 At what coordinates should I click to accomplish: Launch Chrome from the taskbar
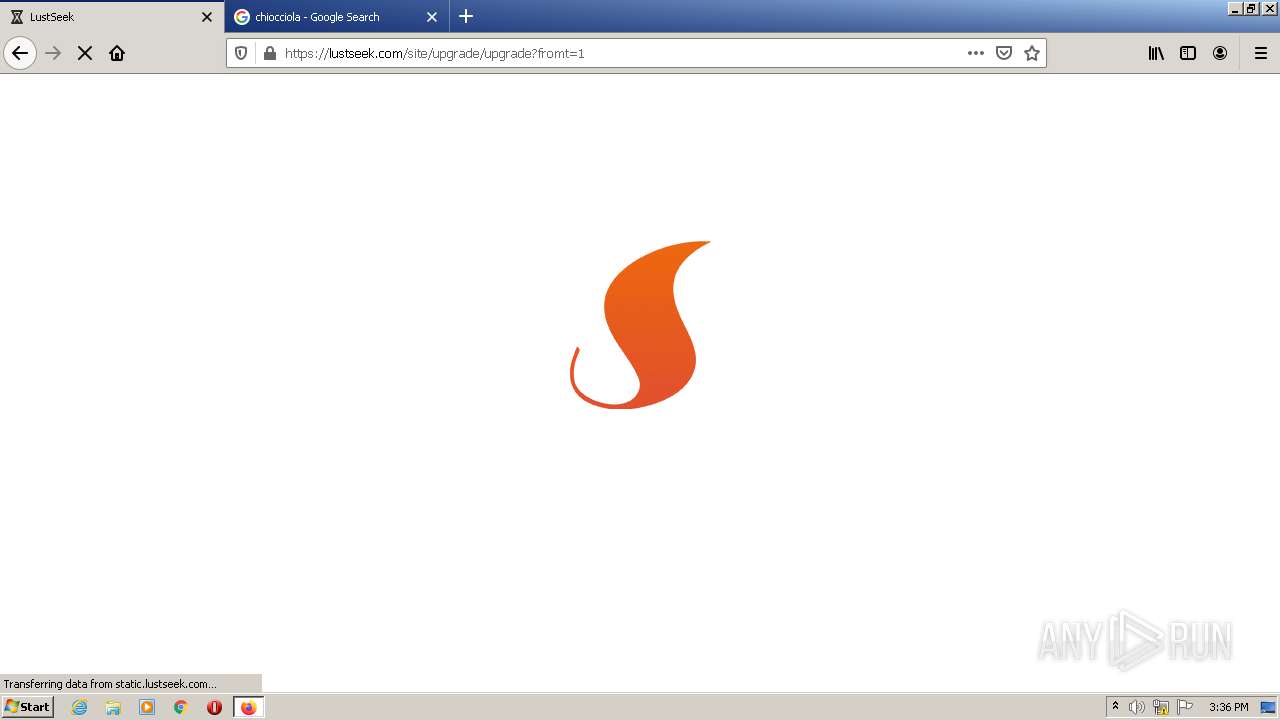181,707
